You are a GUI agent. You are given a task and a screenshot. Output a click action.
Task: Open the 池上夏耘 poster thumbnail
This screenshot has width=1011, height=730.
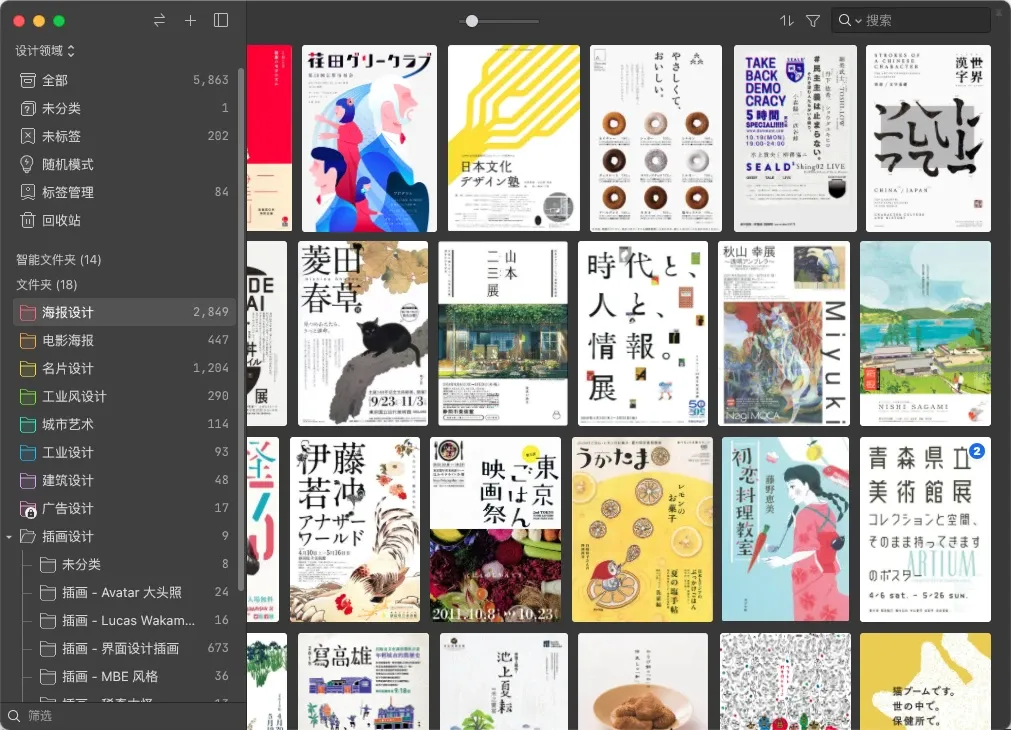[504, 681]
